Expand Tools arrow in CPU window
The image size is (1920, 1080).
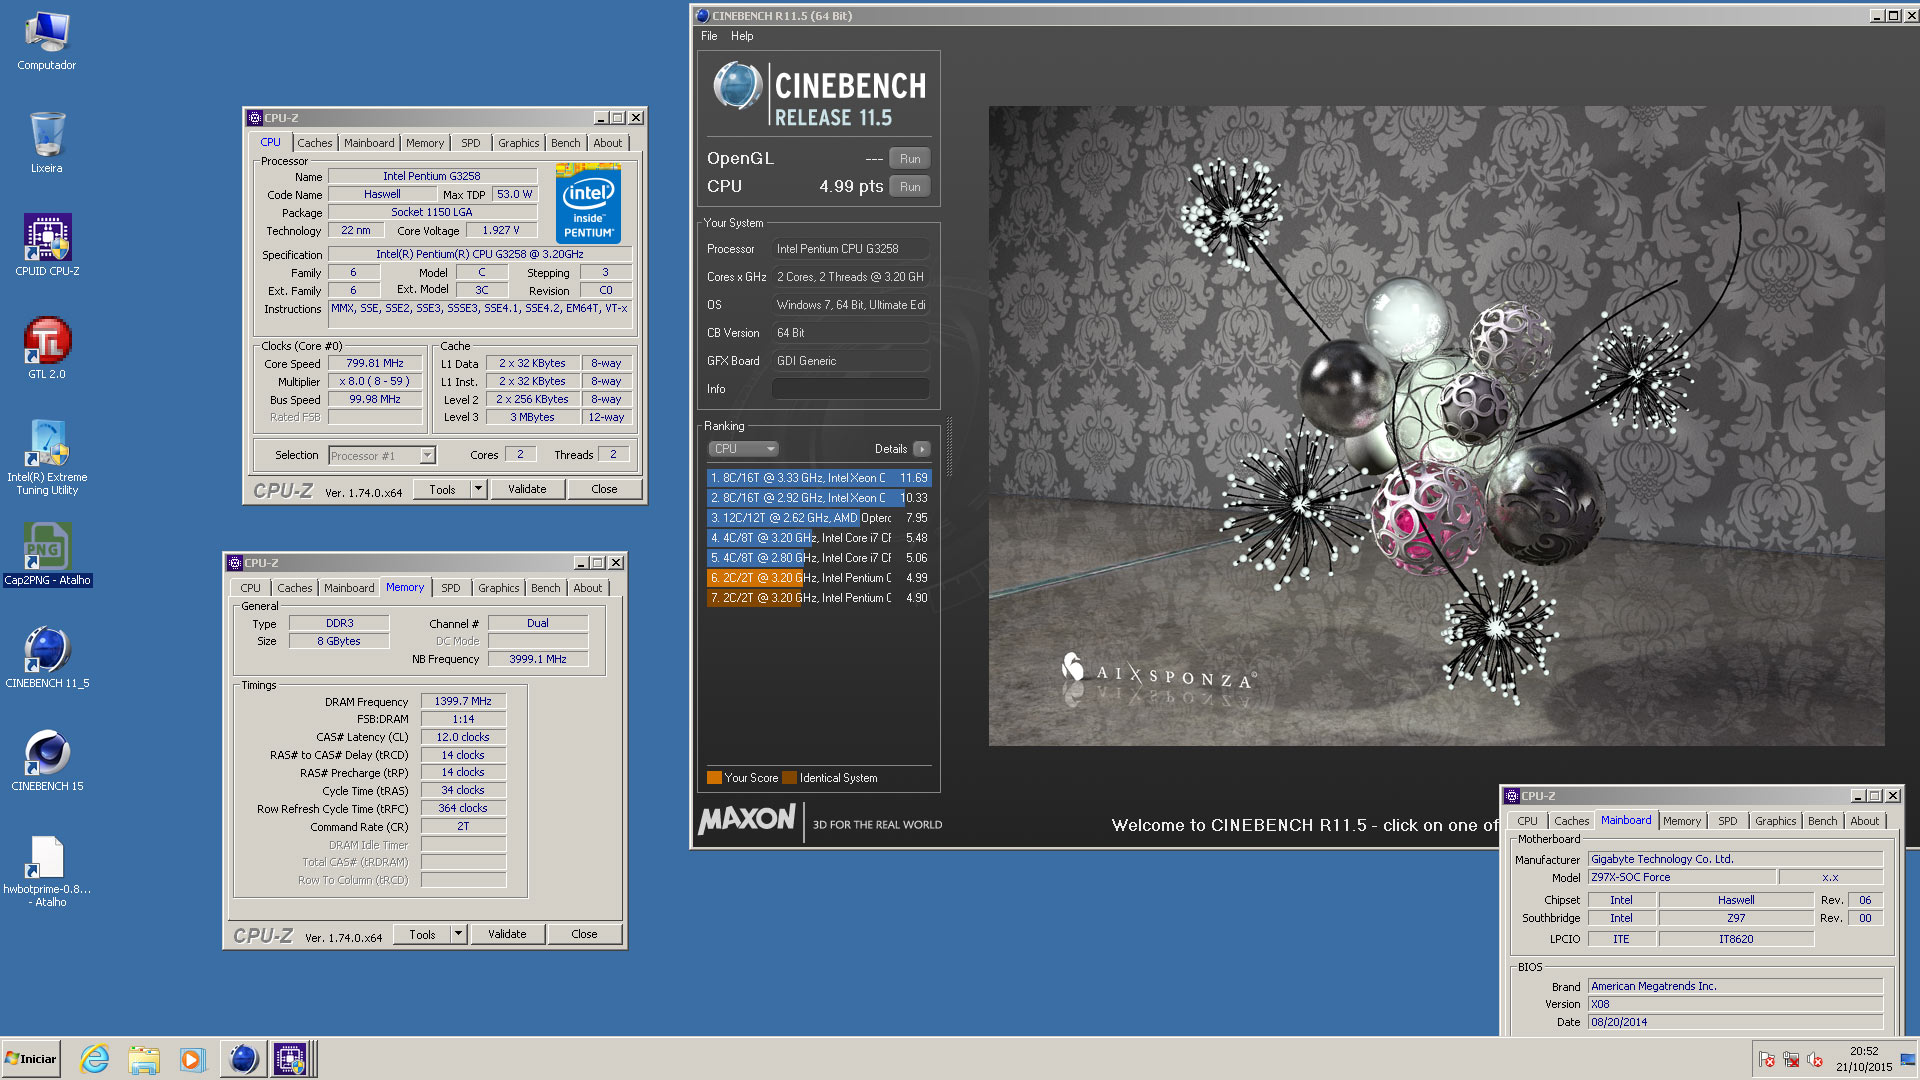(x=478, y=489)
